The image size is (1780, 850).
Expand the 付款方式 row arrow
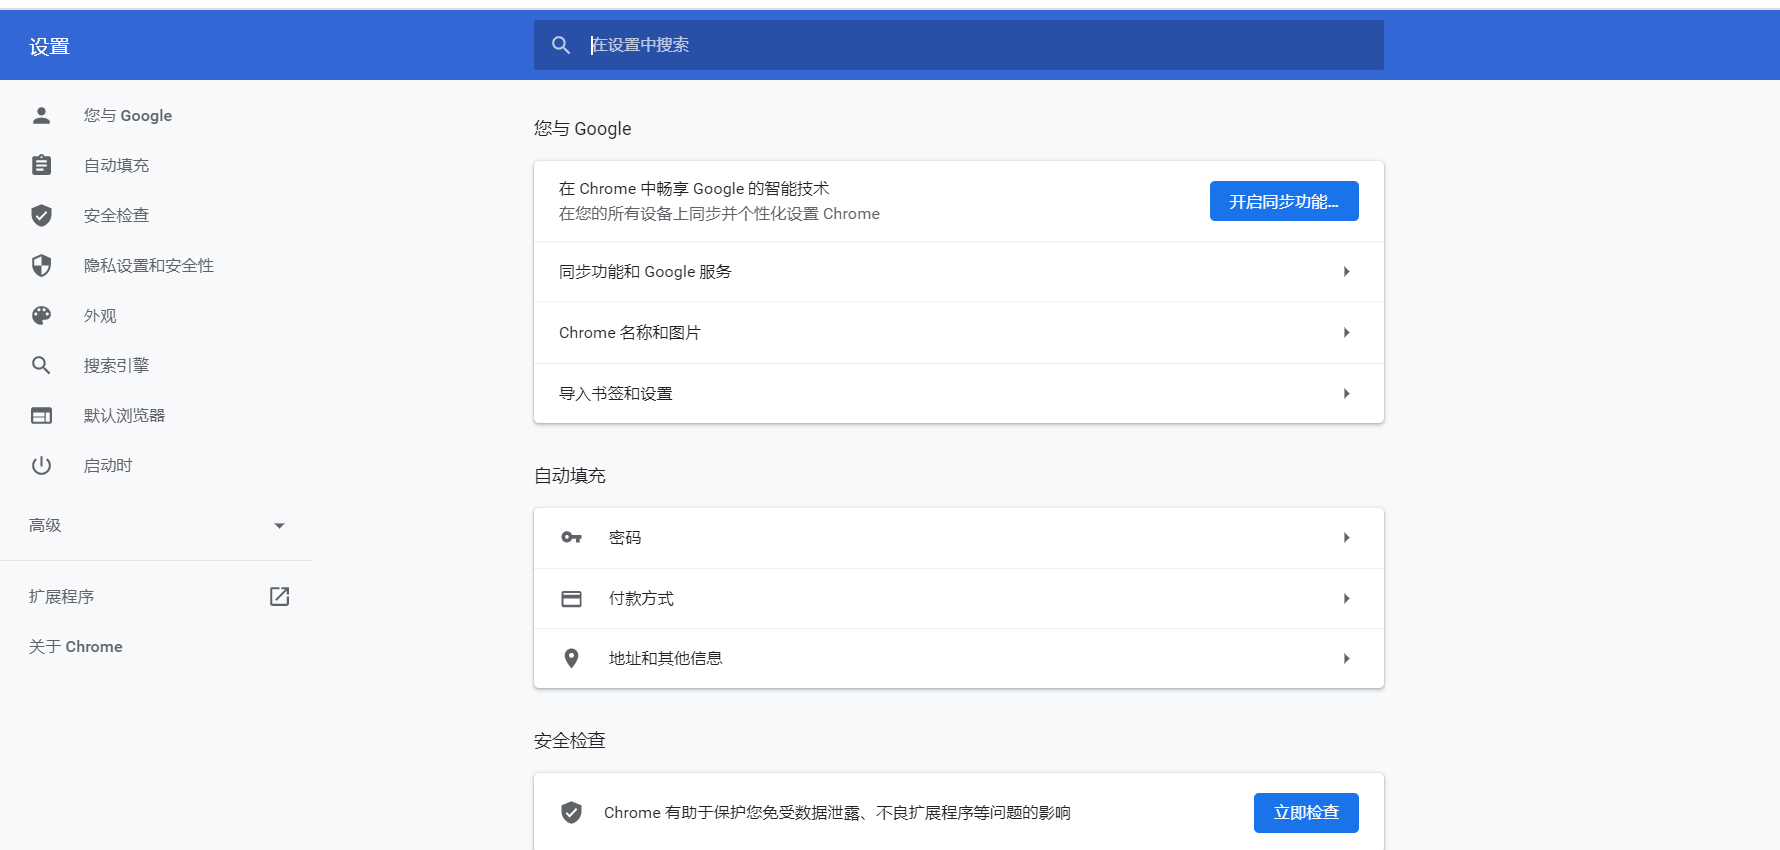1347,599
